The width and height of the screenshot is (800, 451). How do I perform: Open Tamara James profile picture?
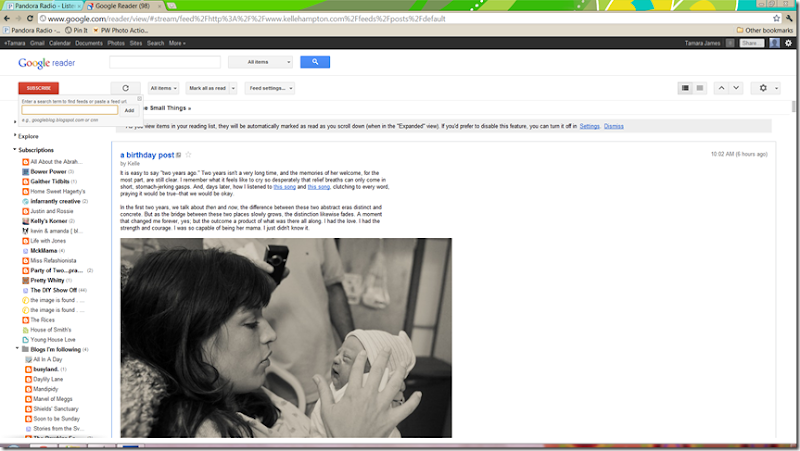pyautogui.click(x=774, y=43)
